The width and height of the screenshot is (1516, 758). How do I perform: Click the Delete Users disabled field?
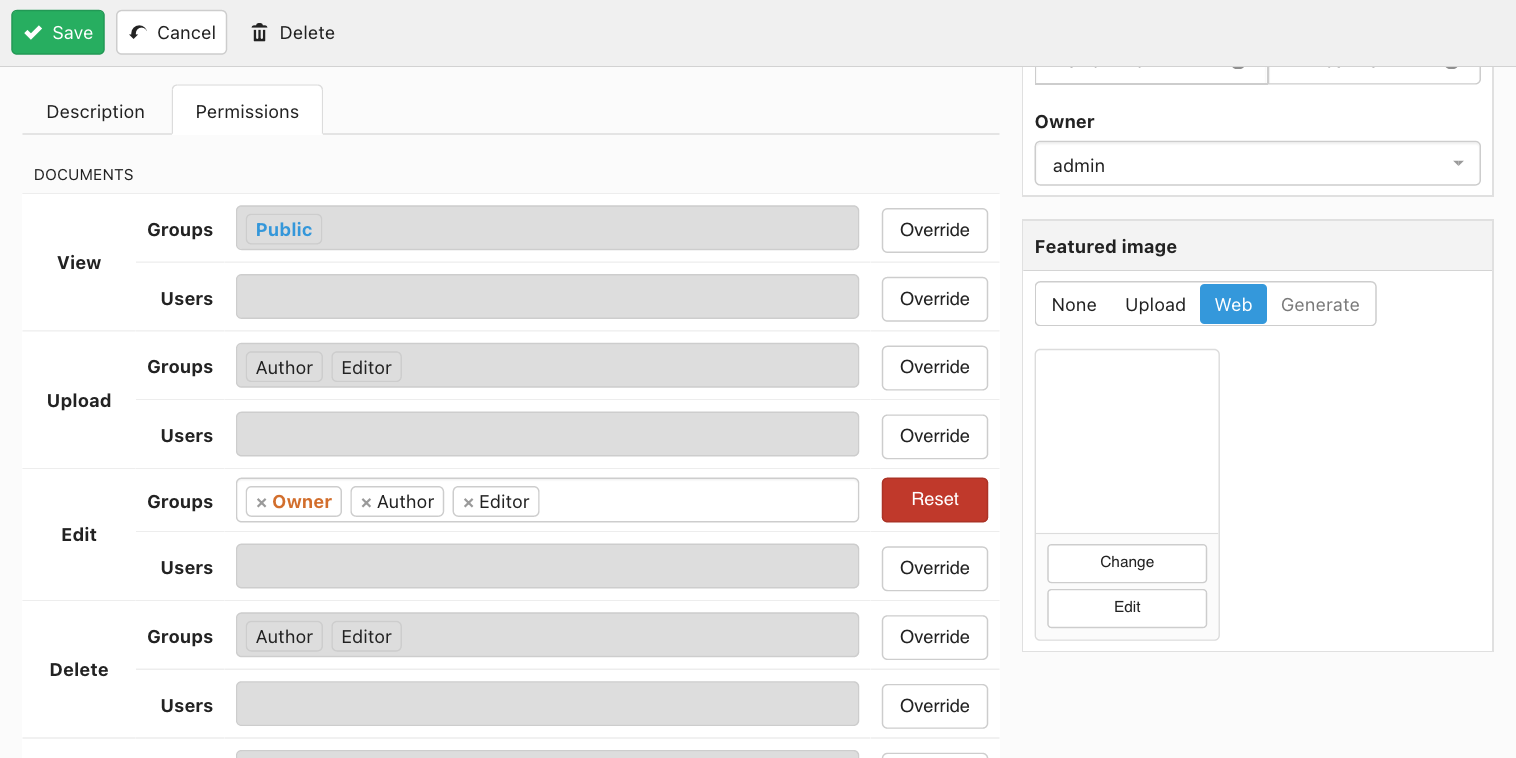pos(547,704)
